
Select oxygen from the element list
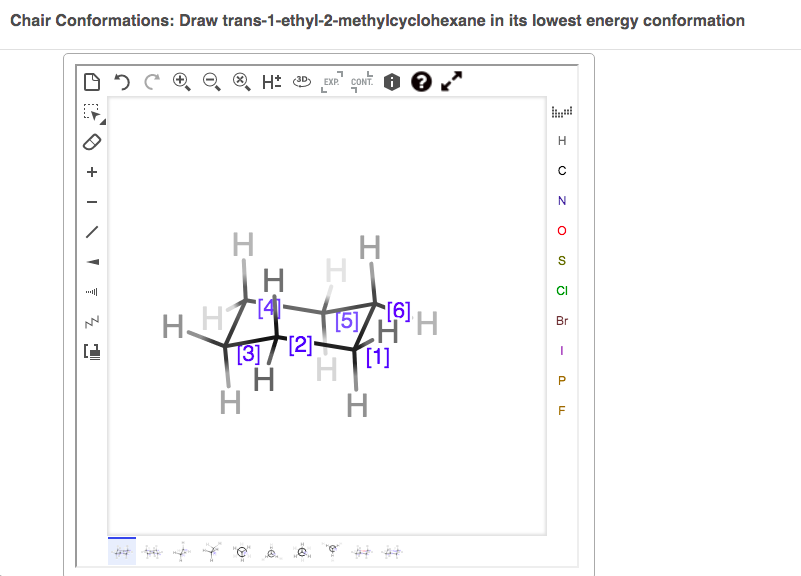(561, 231)
